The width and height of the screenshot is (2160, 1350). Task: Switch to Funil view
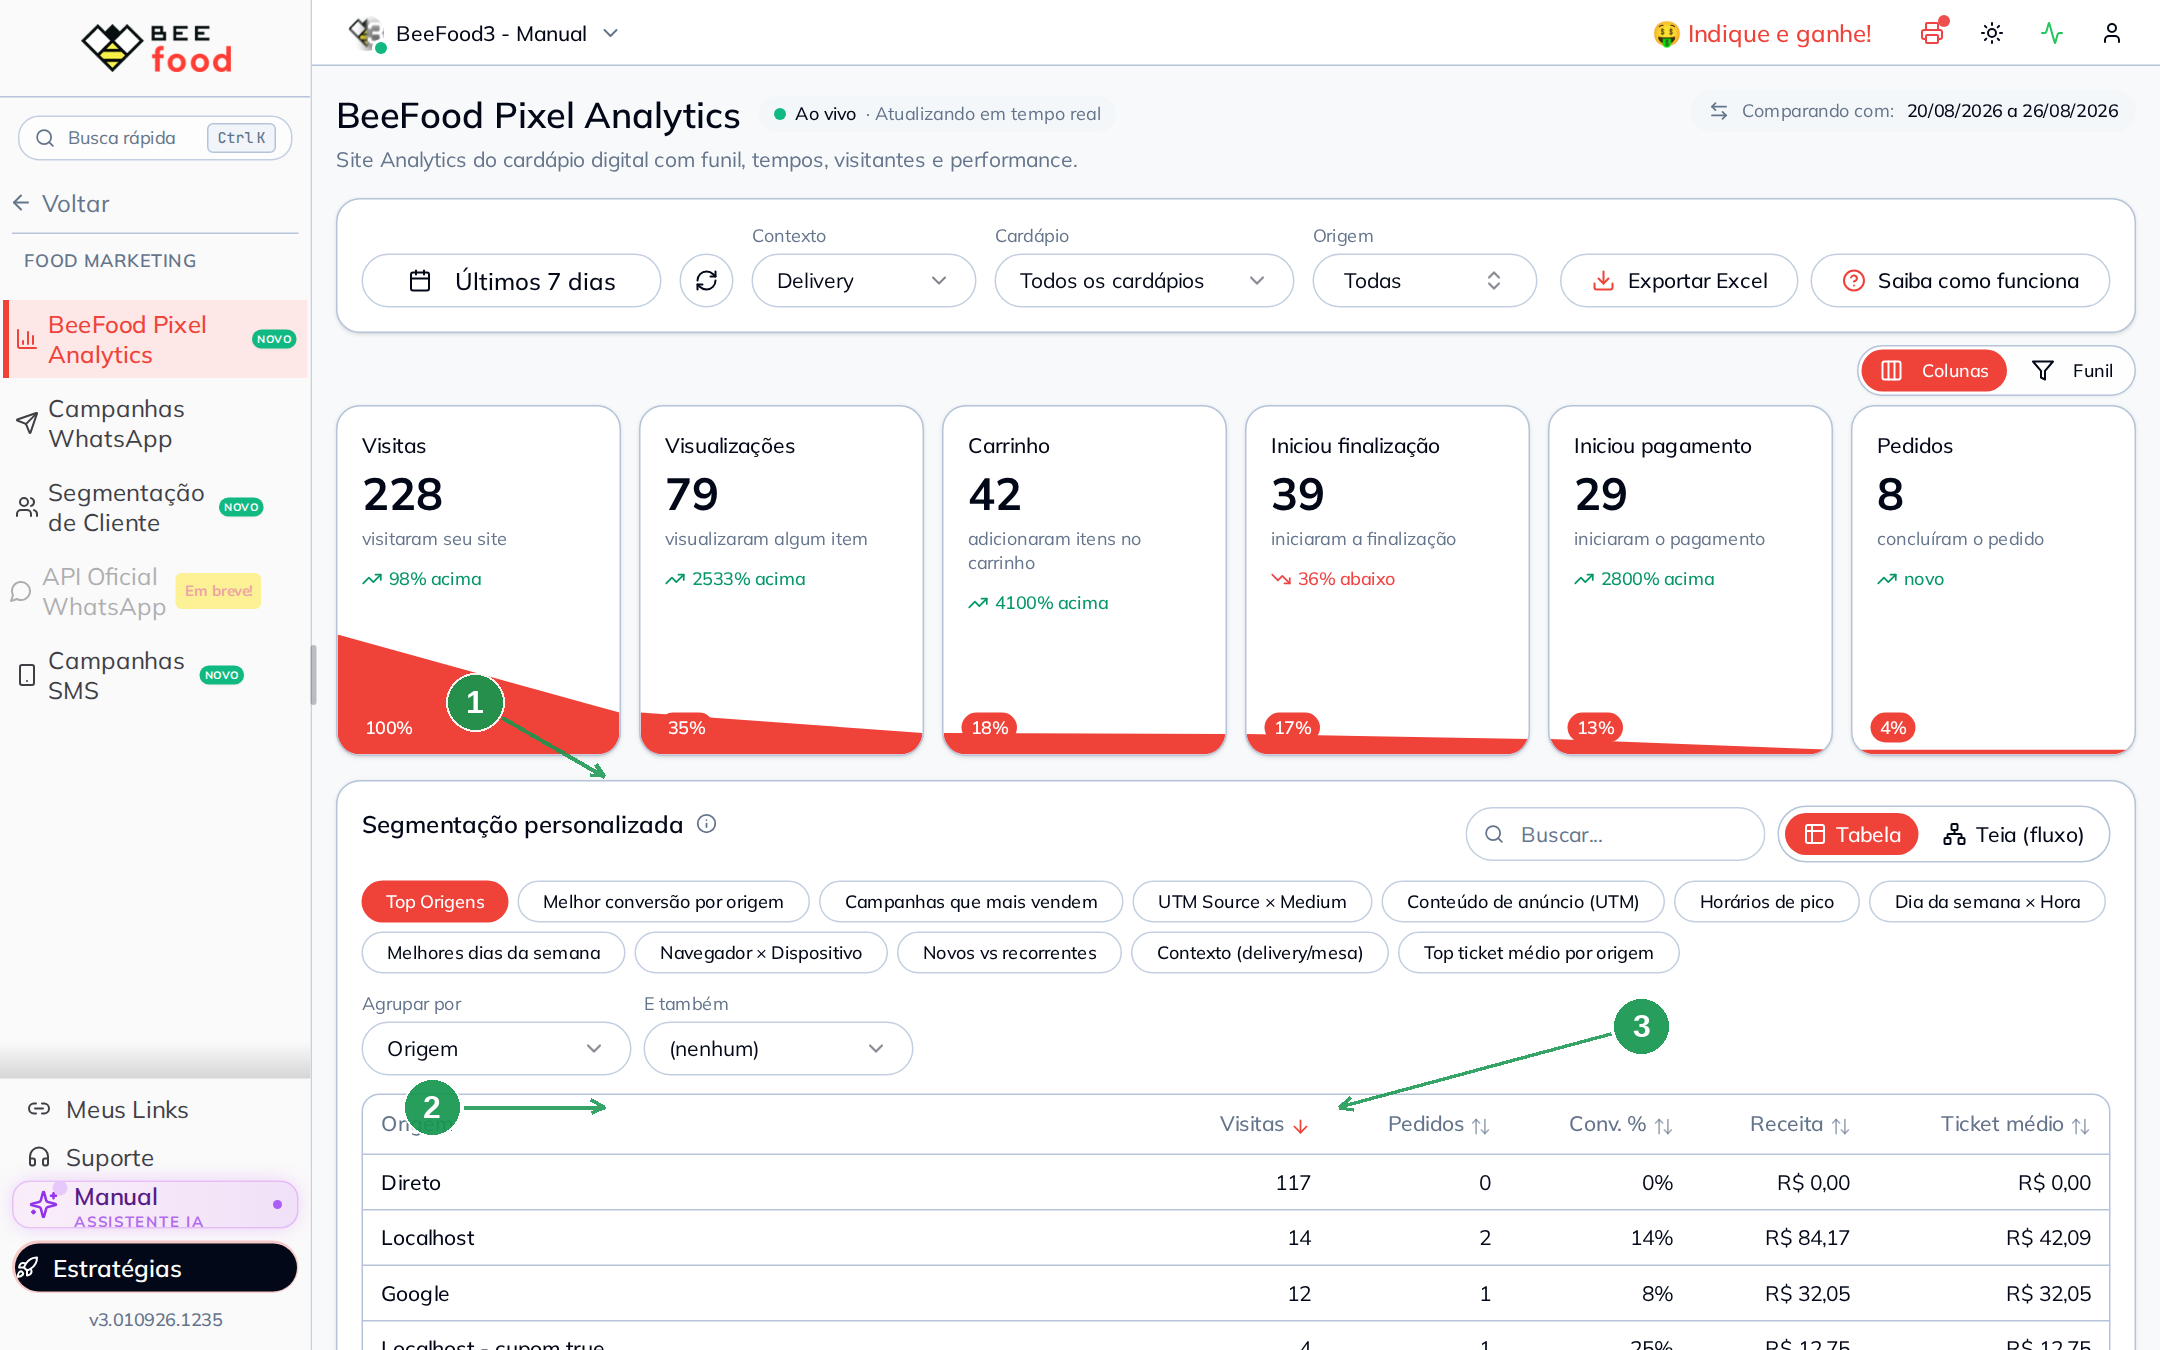(x=2071, y=371)
